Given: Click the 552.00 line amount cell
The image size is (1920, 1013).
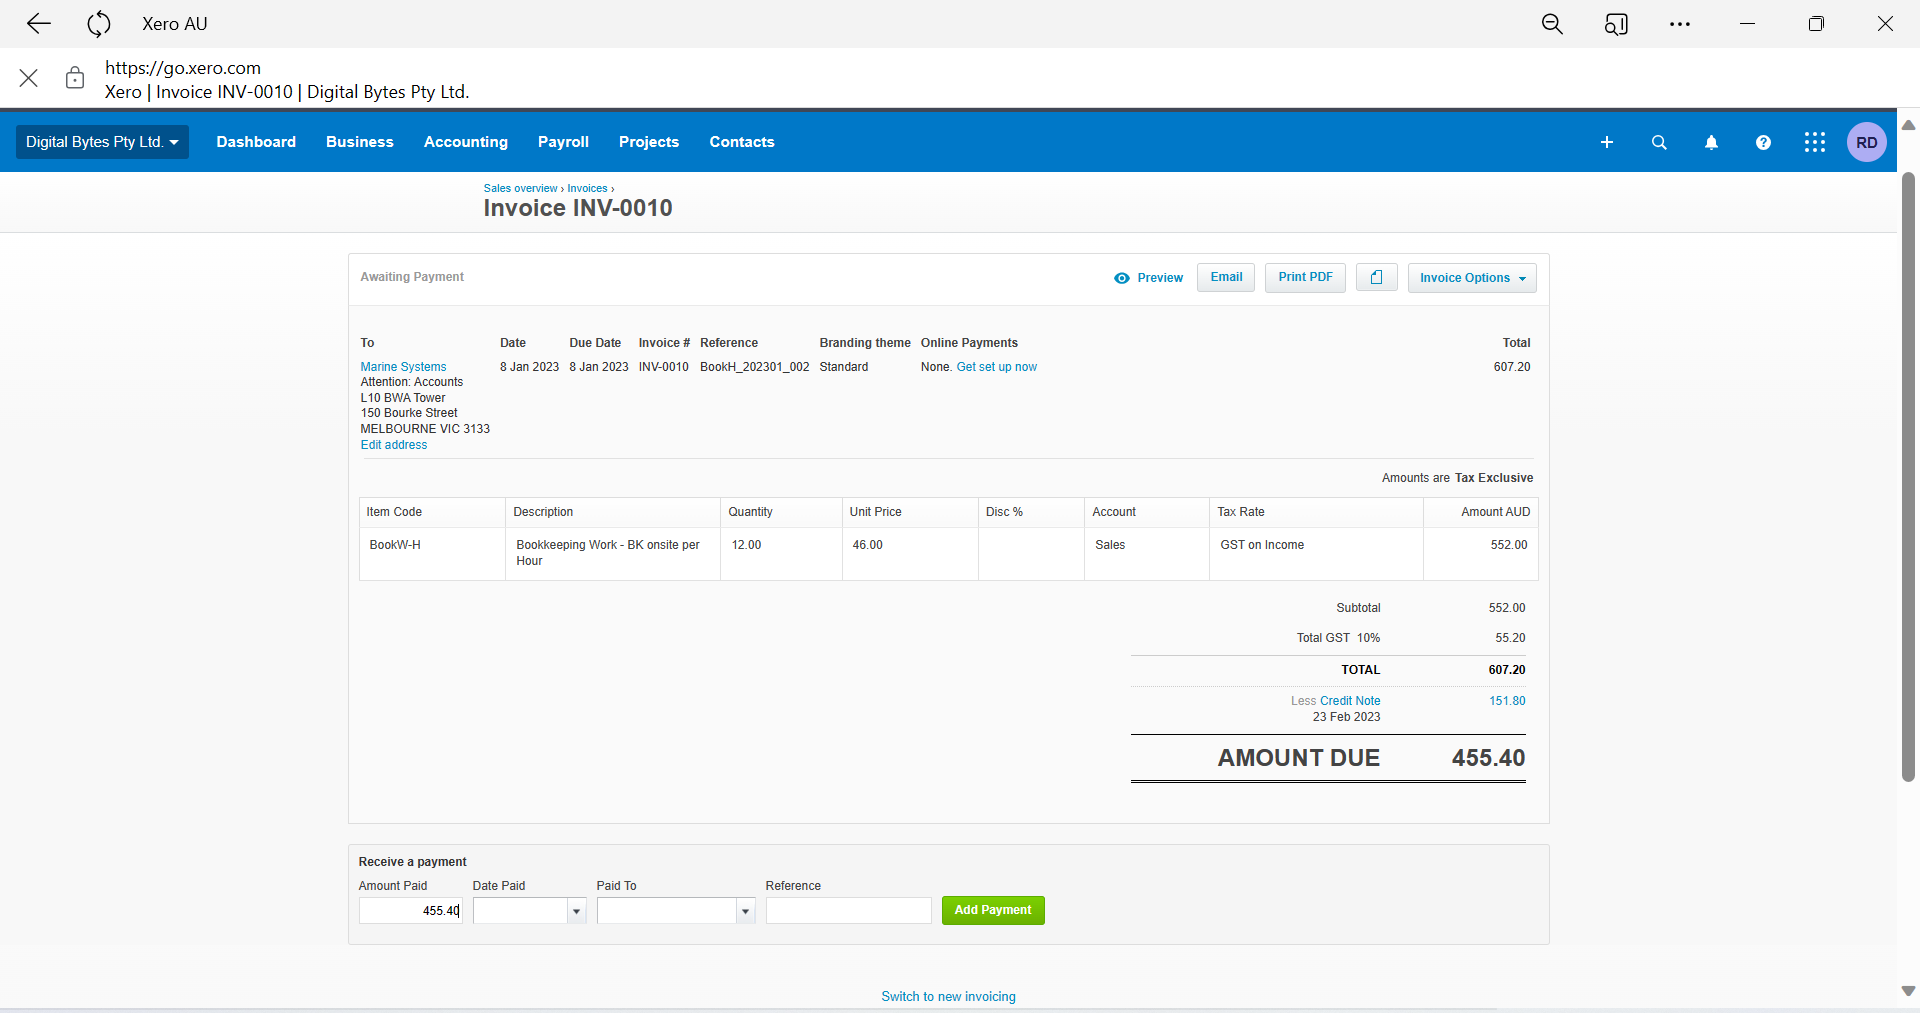Looking at the screenshot, I should pyautogui.click(x=1481, y=554).
